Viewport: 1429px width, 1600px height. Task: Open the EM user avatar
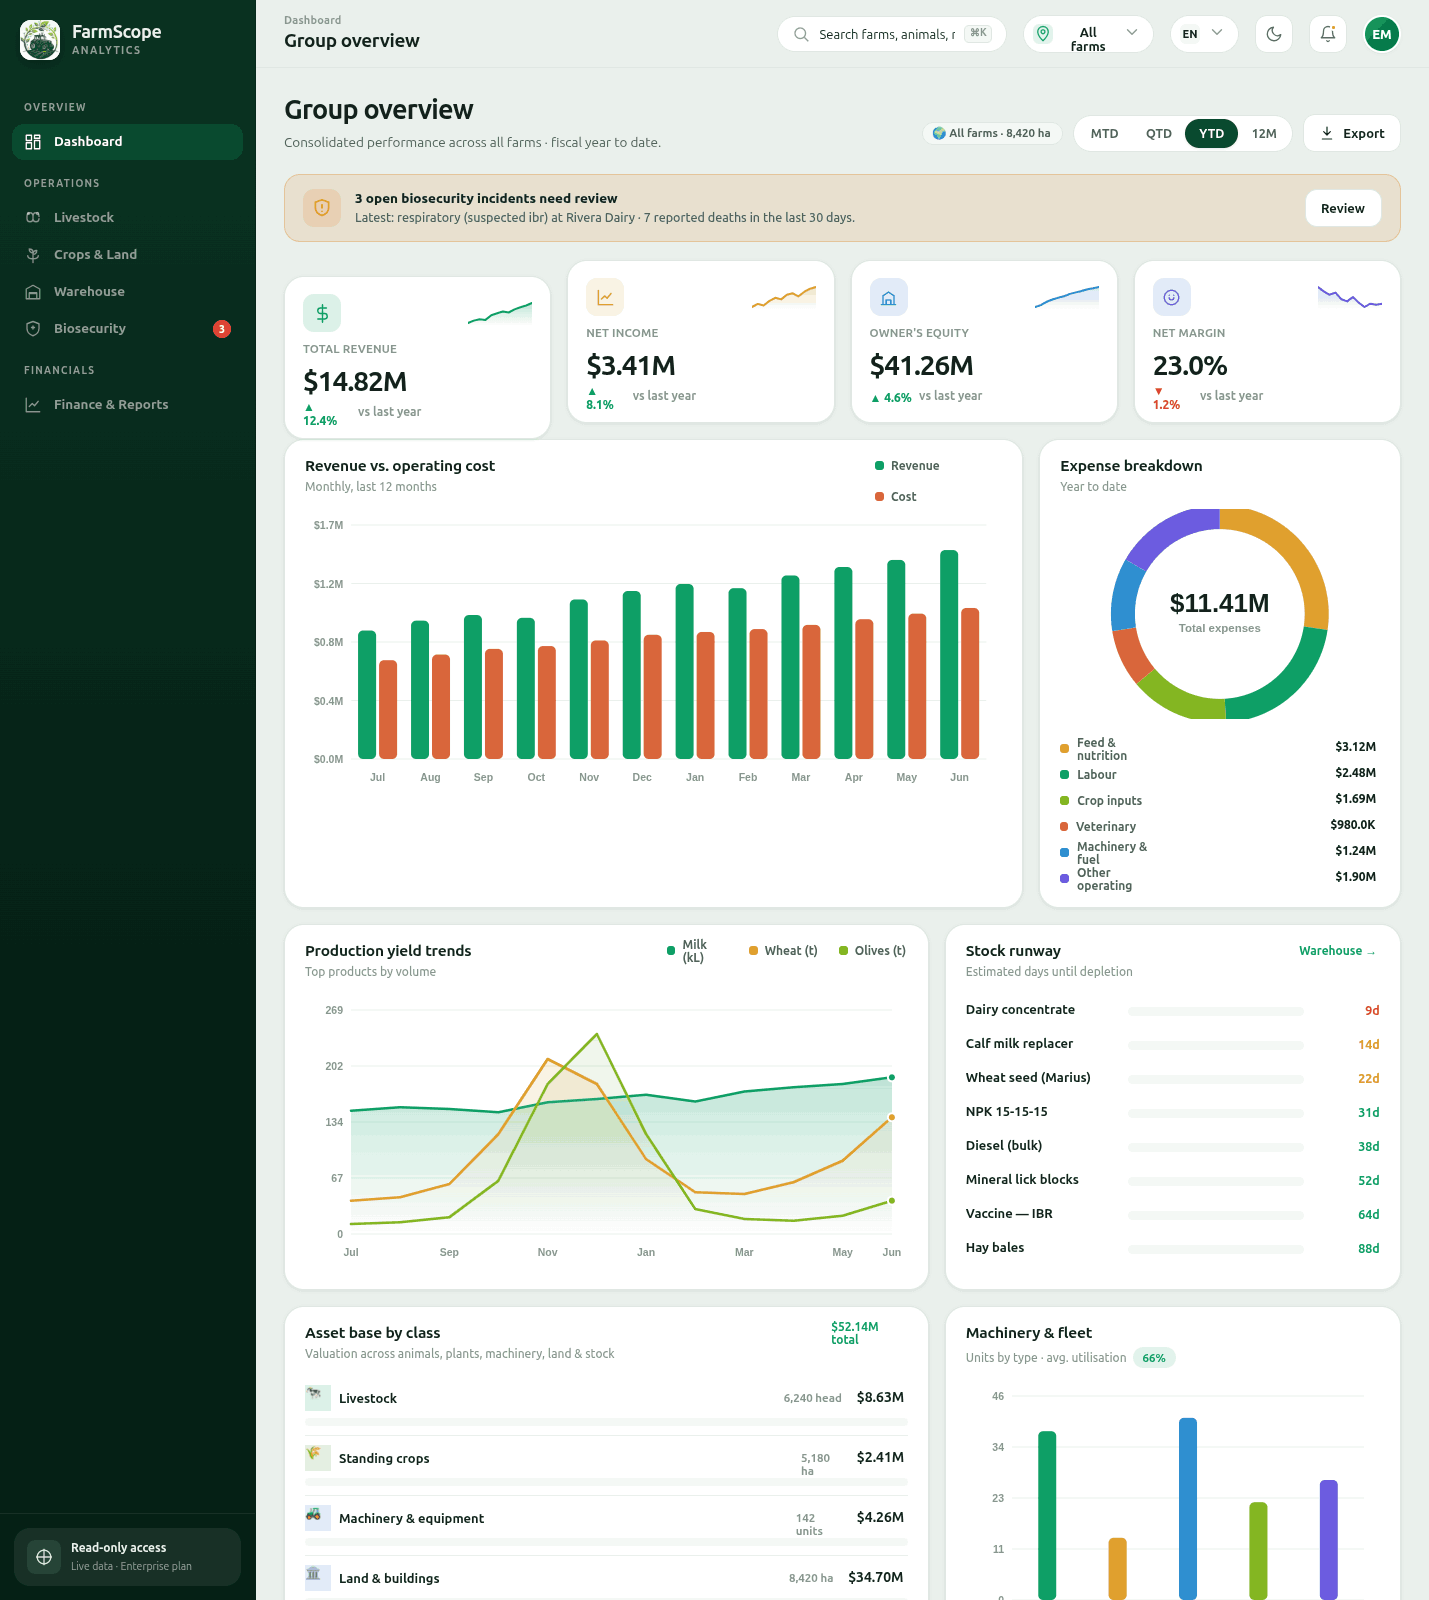(1382, 34)
